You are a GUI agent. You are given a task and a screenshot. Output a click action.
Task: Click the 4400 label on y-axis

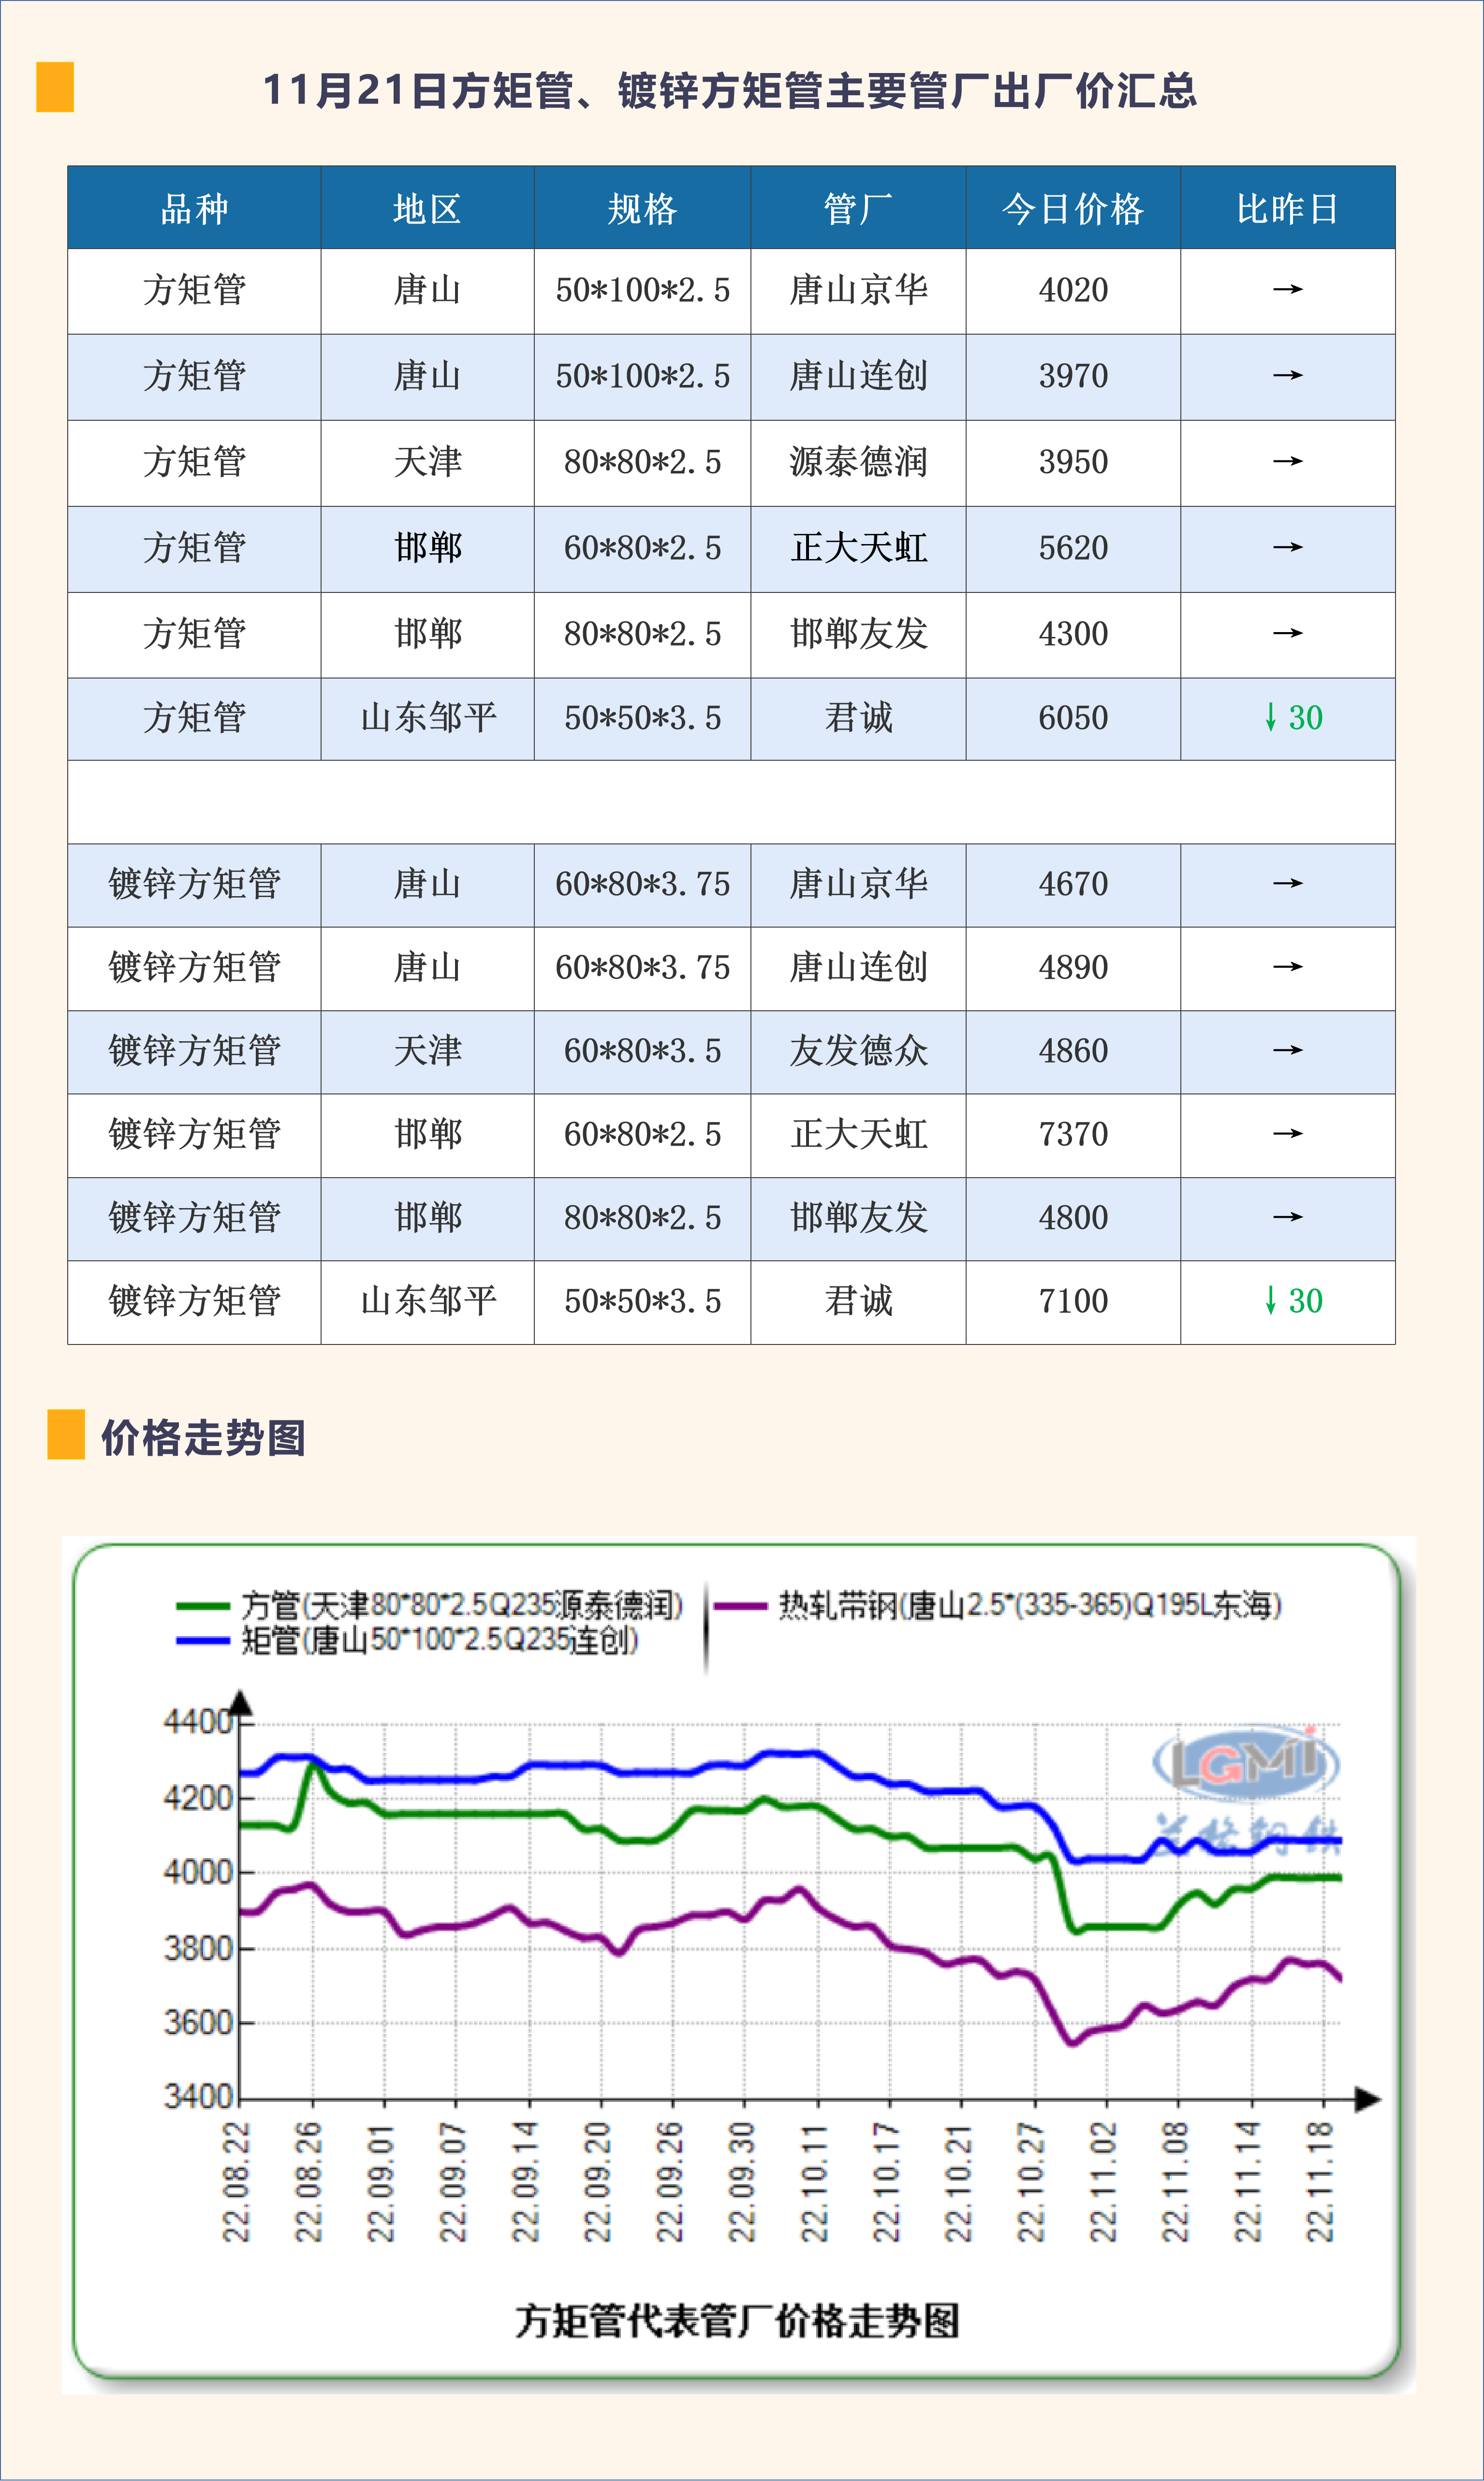tap(198, 1721)
